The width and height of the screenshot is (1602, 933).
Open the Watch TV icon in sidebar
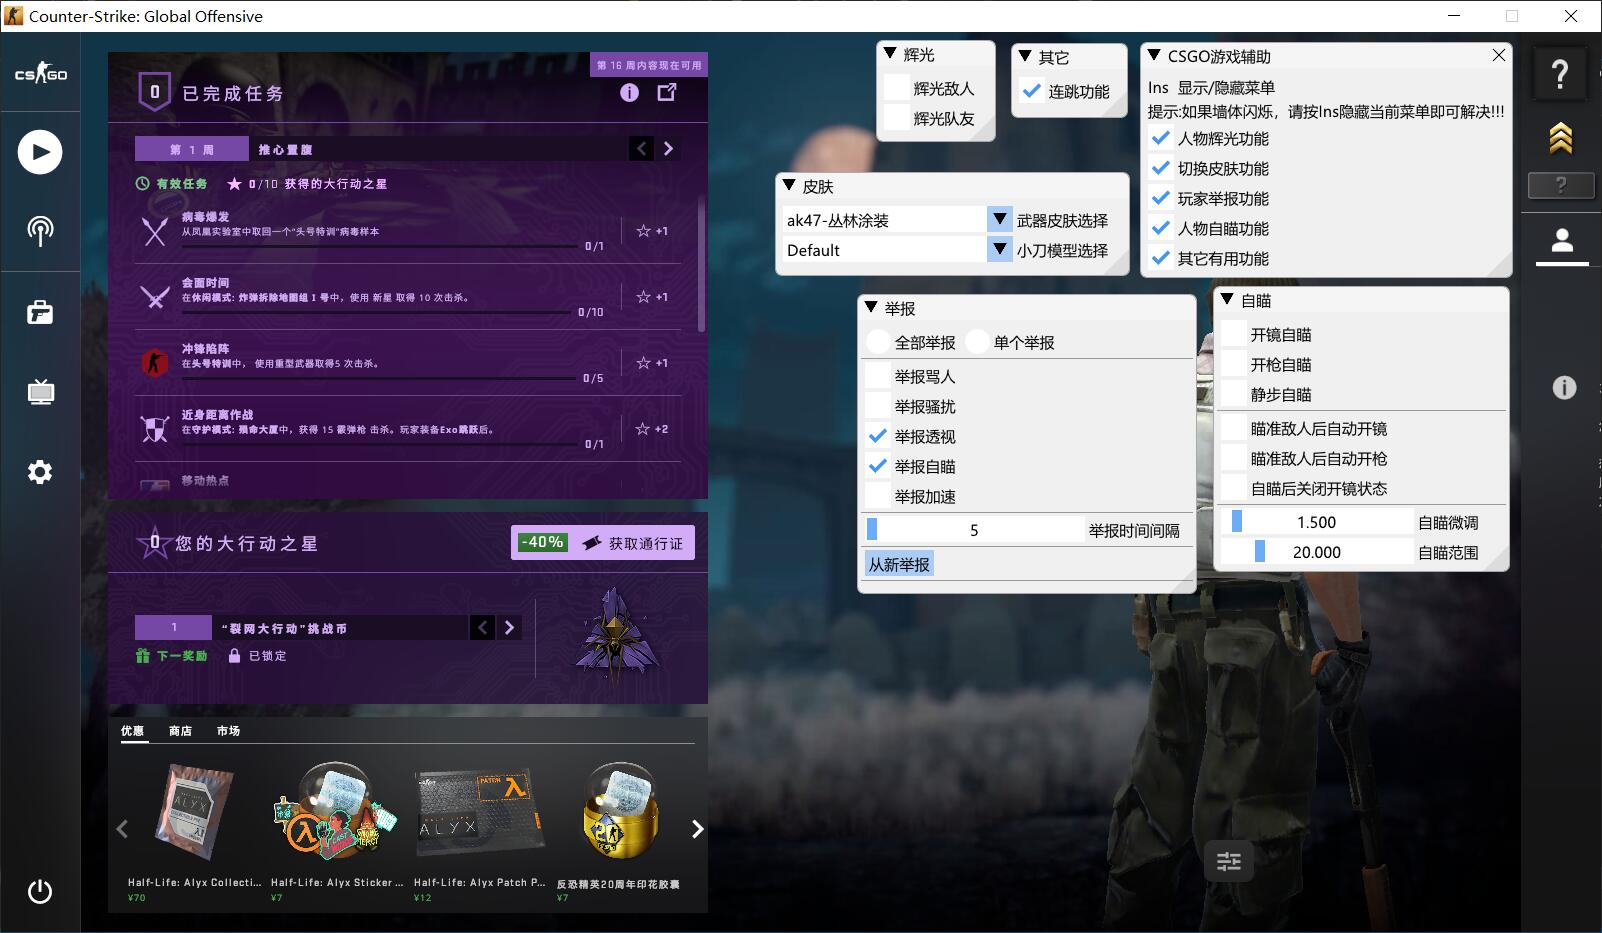(40, 391)
